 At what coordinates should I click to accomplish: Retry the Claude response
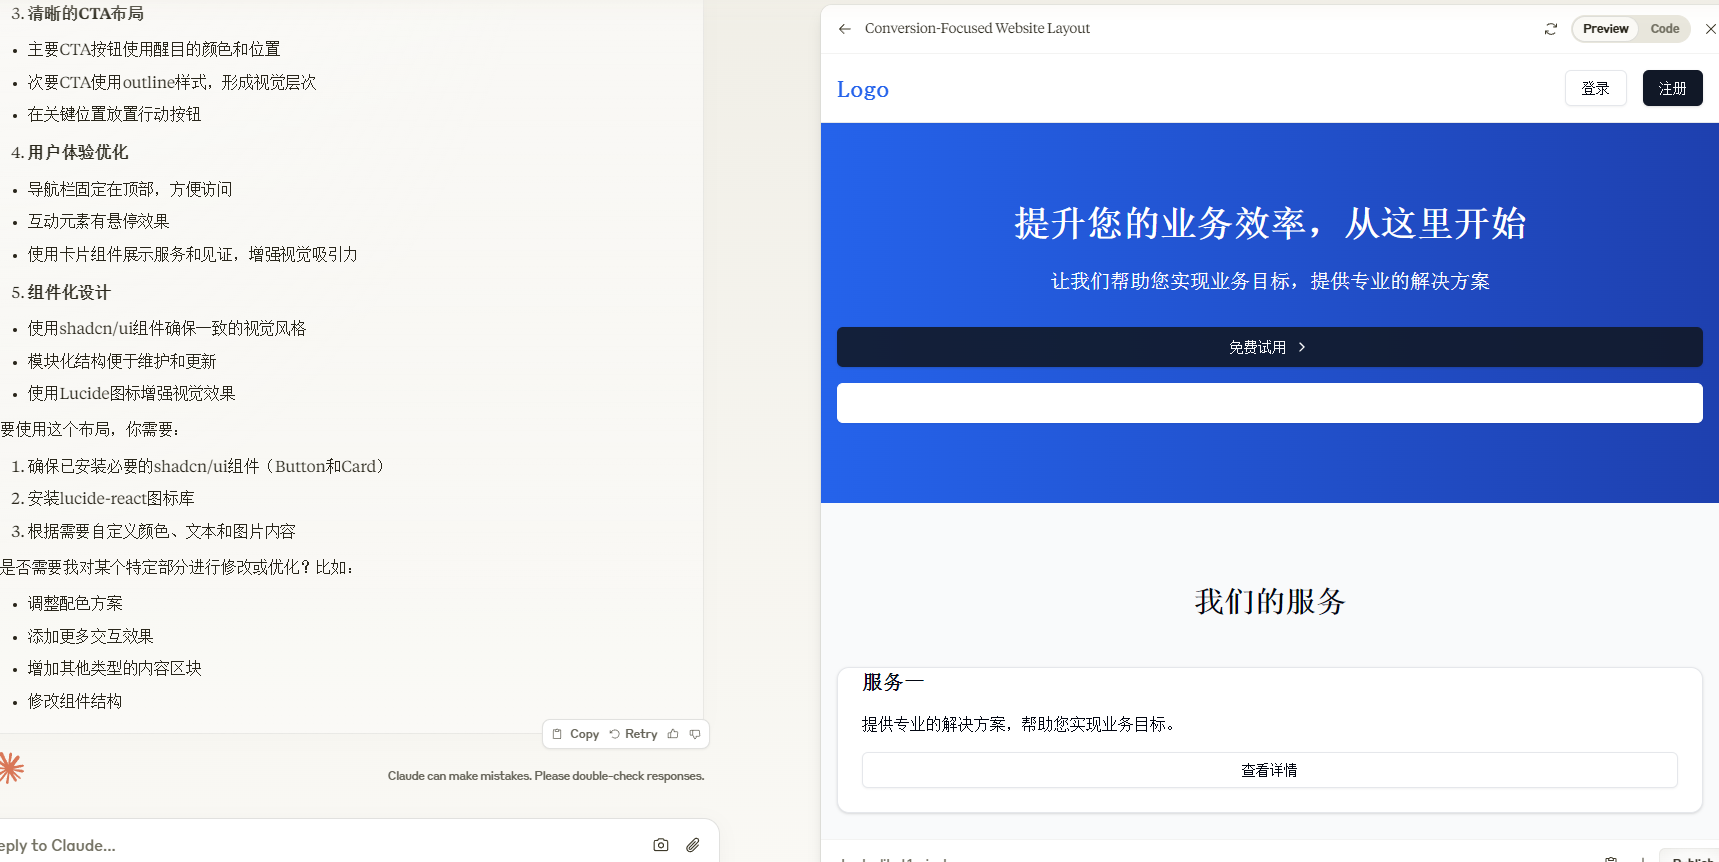(x=634, y=734)
